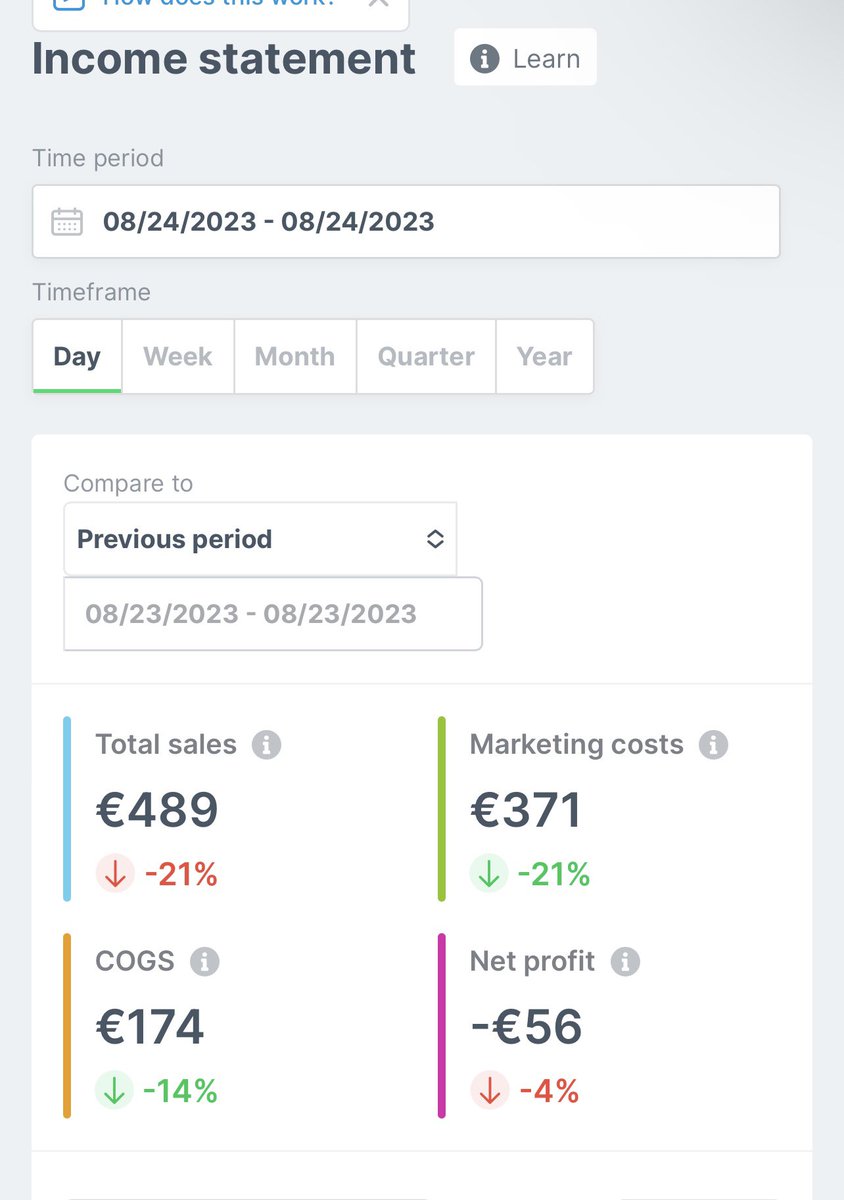Click red down arrow under Net profit
Viewport: 844px width, 1200px height.
[489, 1090]
